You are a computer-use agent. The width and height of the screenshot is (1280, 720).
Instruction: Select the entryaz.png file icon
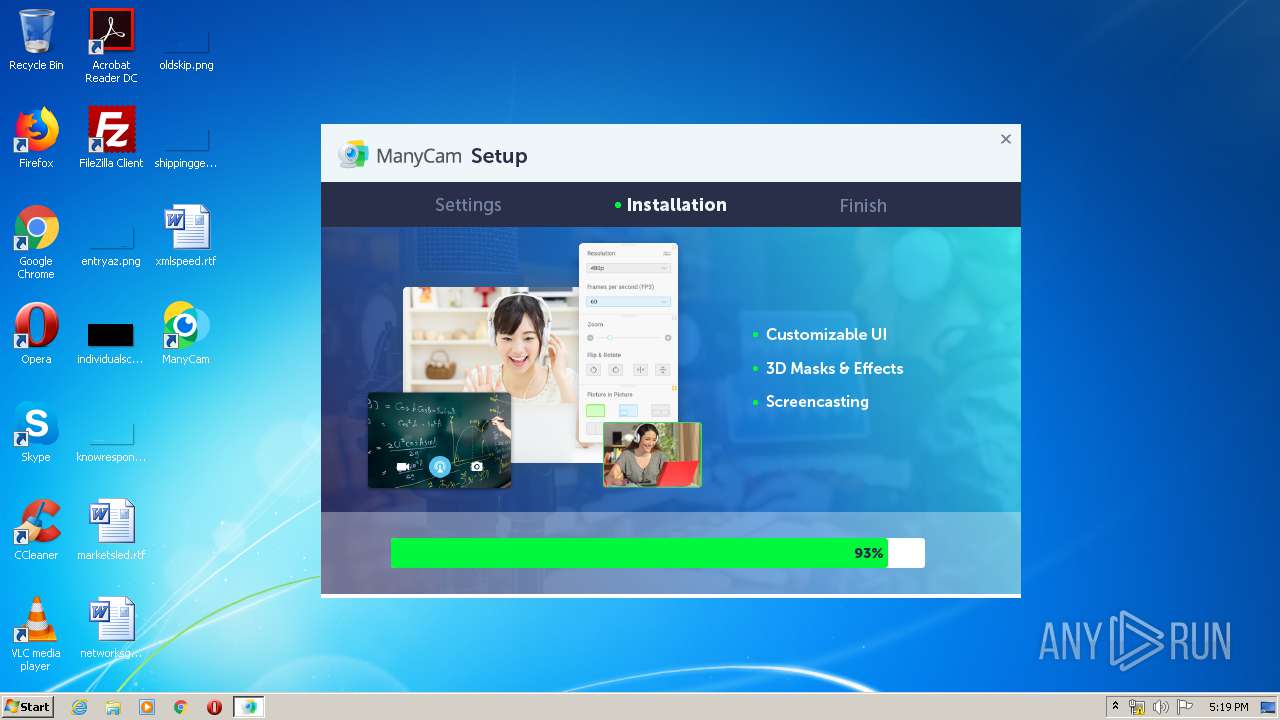pos(111,236)
